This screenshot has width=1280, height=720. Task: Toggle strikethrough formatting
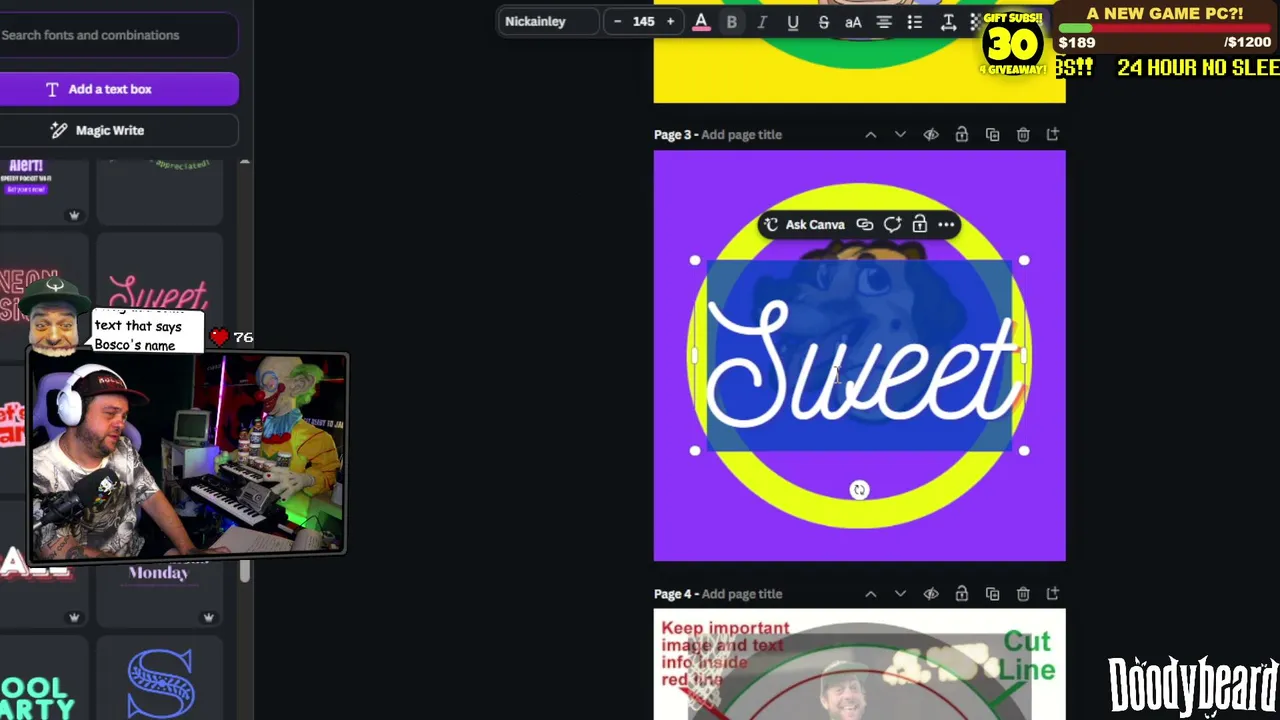823,22
